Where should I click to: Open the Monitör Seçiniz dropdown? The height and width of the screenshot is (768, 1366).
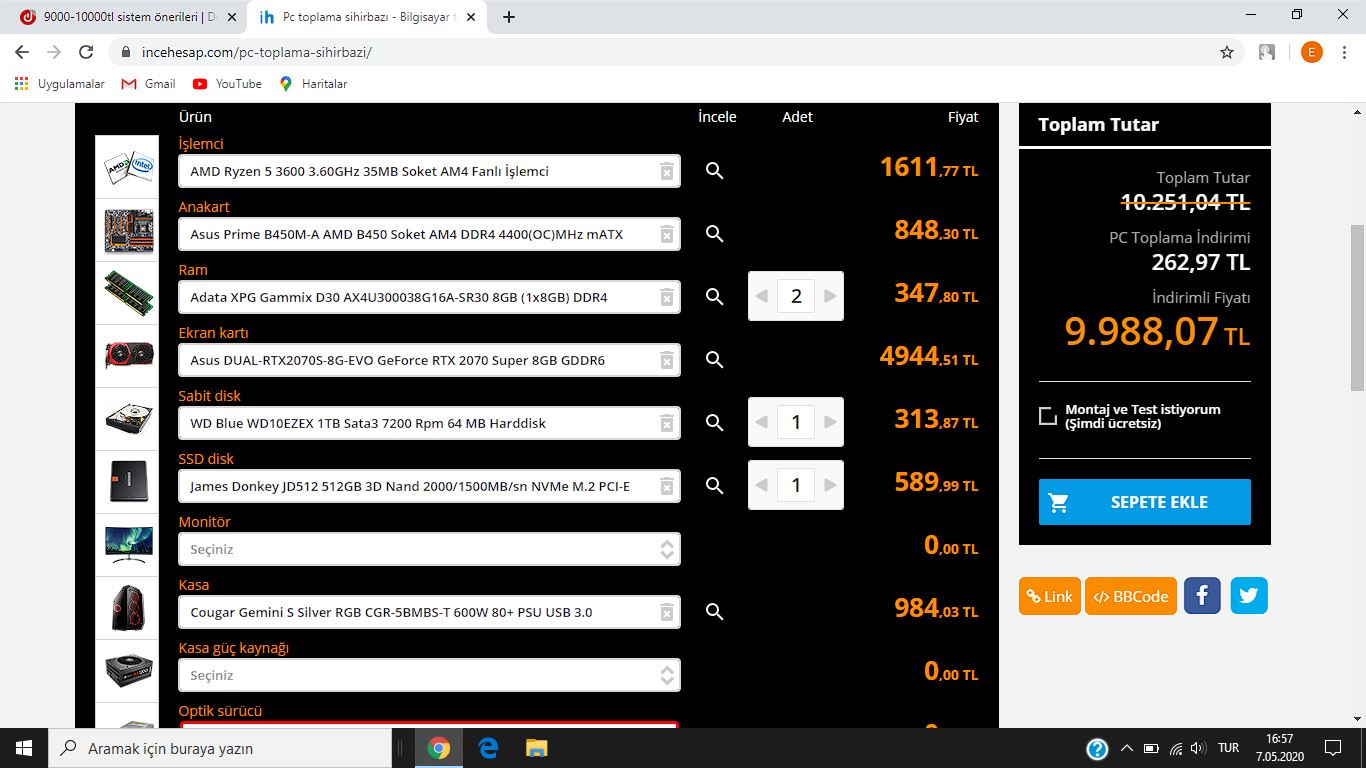pos(429,549)
